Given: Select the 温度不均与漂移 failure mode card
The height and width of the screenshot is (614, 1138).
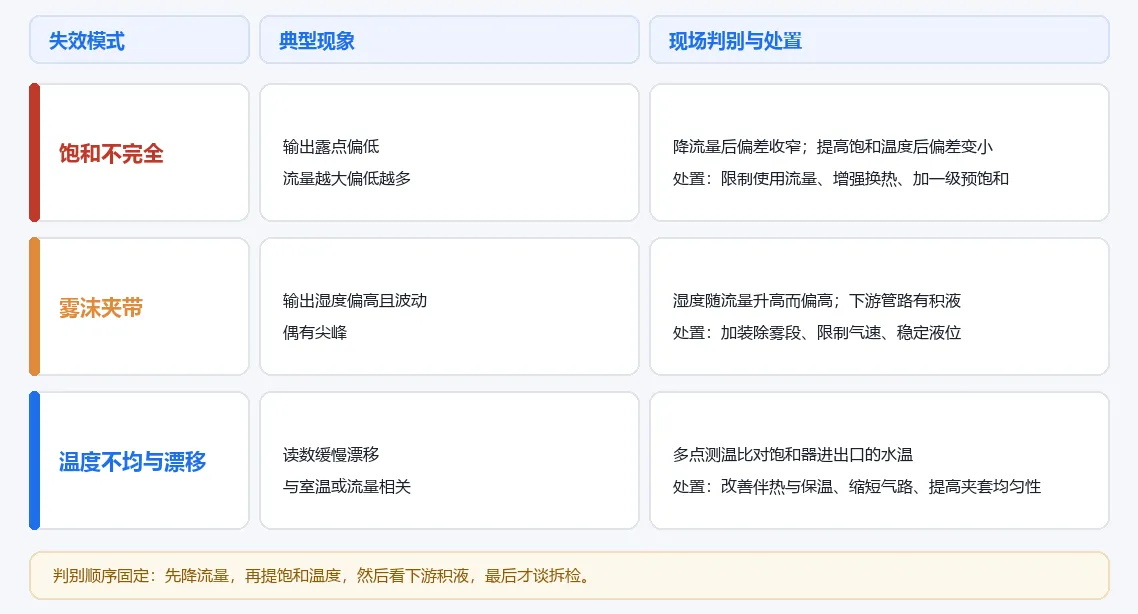Looking at the screenshot, I should click(139, 460).
